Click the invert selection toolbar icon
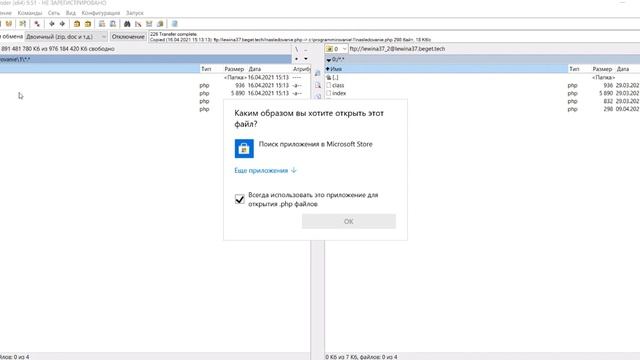 tap(37, 24)
